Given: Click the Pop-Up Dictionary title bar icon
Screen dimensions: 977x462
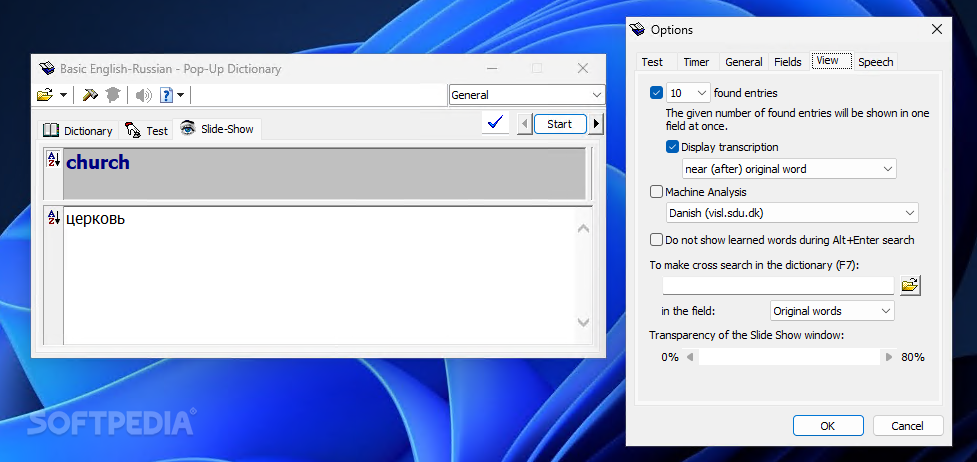Looking at the screenshot, I should [47, 69].
